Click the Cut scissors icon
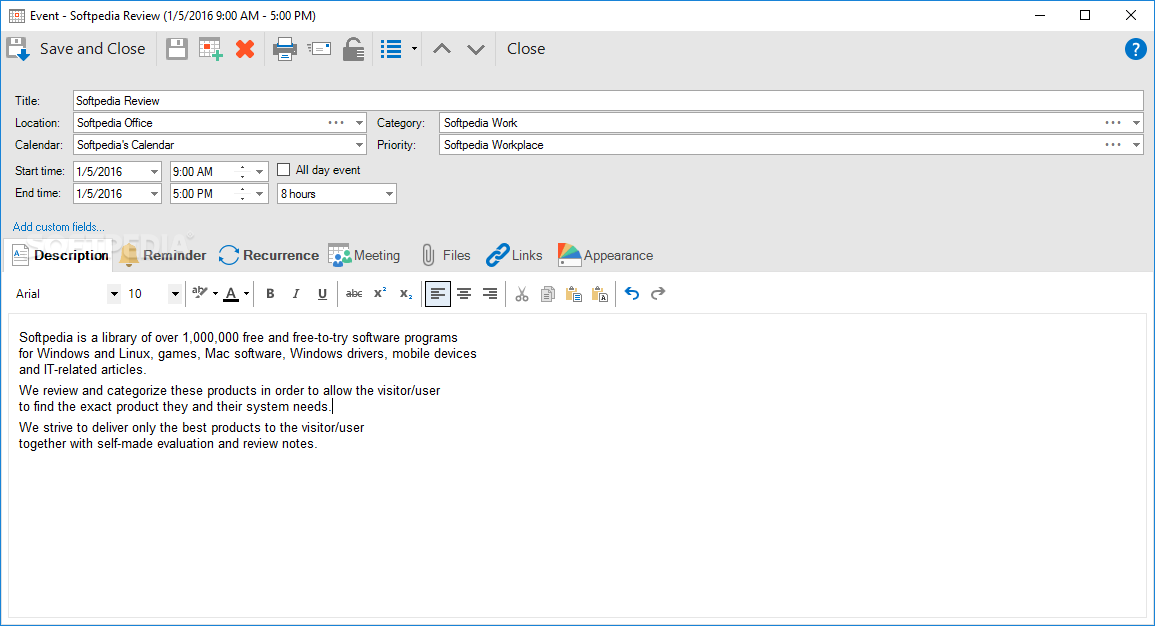The width and height of the screenshot is (1155, 626). pos(522,294)
